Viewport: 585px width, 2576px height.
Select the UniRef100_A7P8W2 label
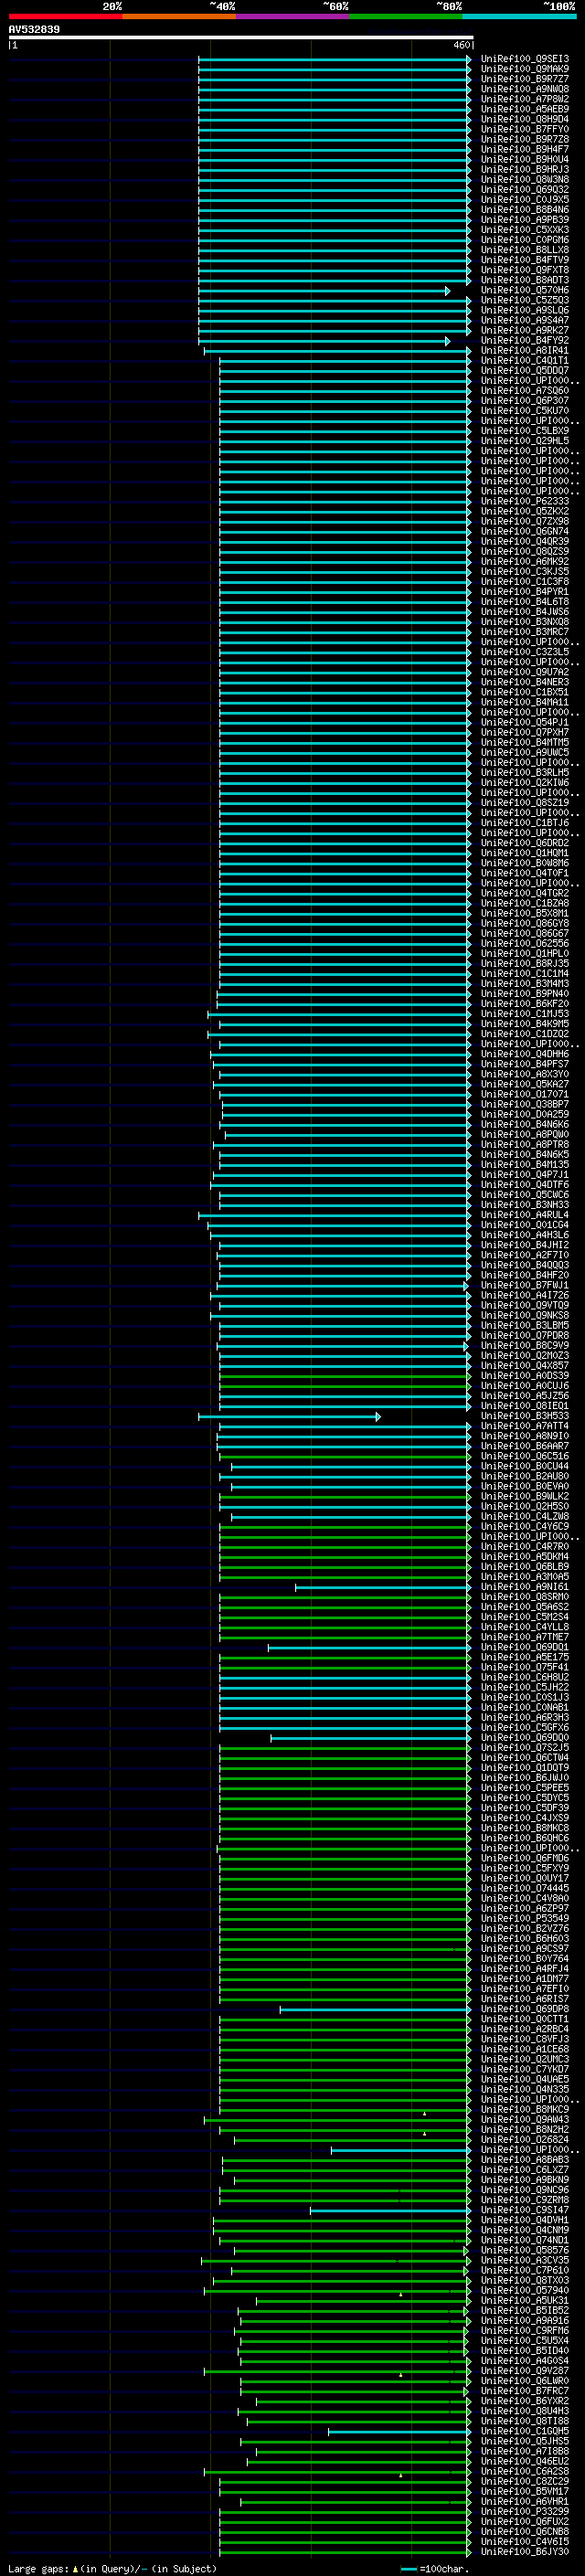click(x=525, y=100)
